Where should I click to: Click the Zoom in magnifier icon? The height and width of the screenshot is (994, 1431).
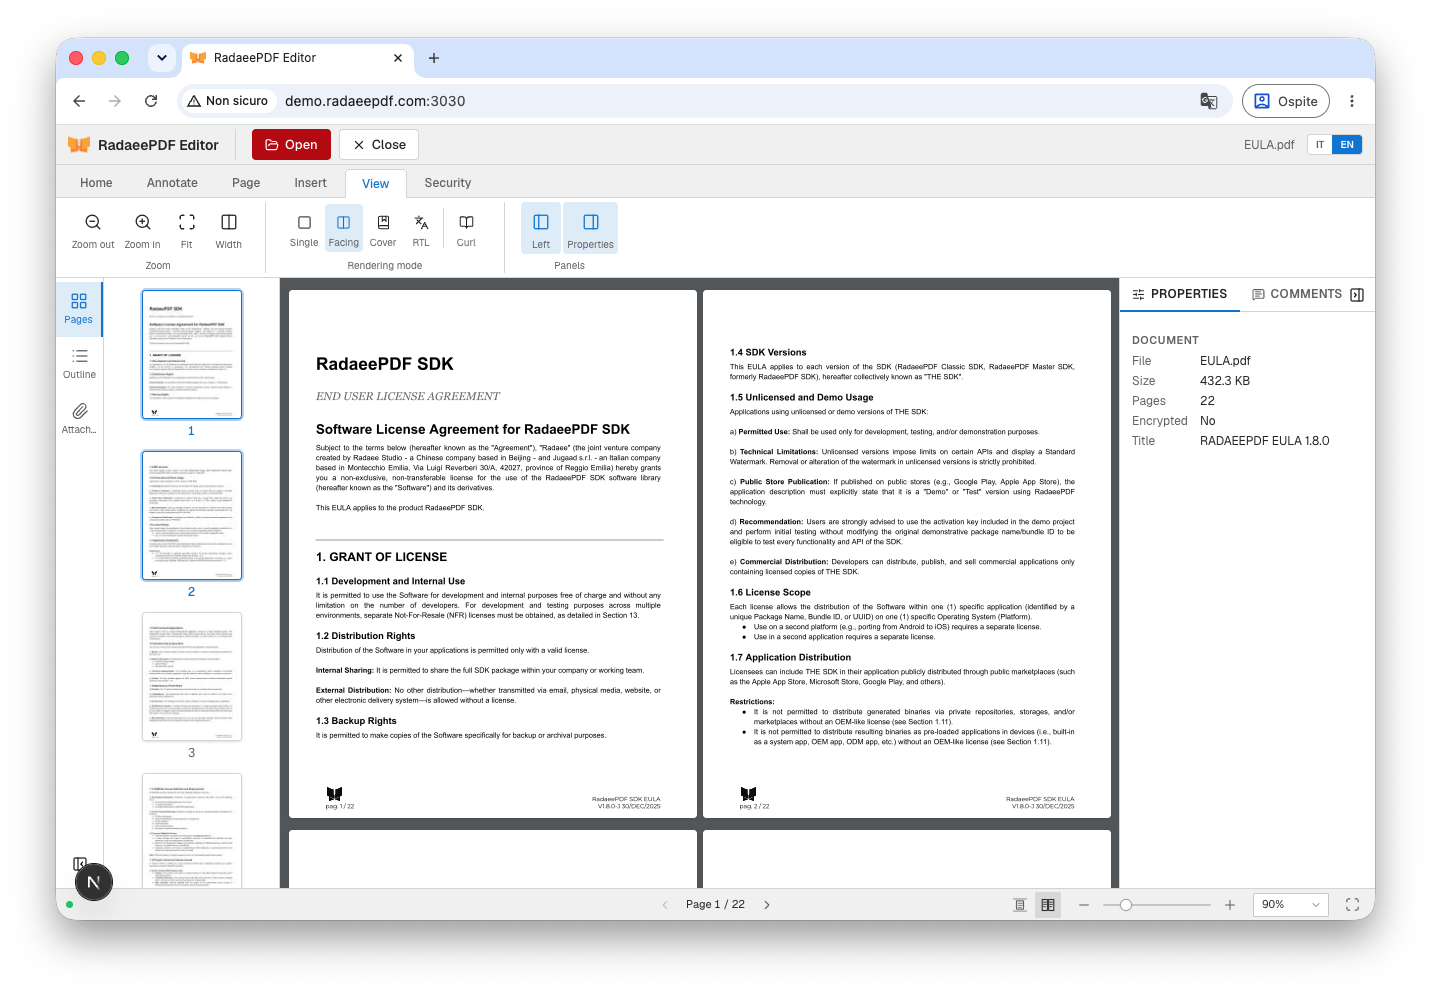click(143, 222)
